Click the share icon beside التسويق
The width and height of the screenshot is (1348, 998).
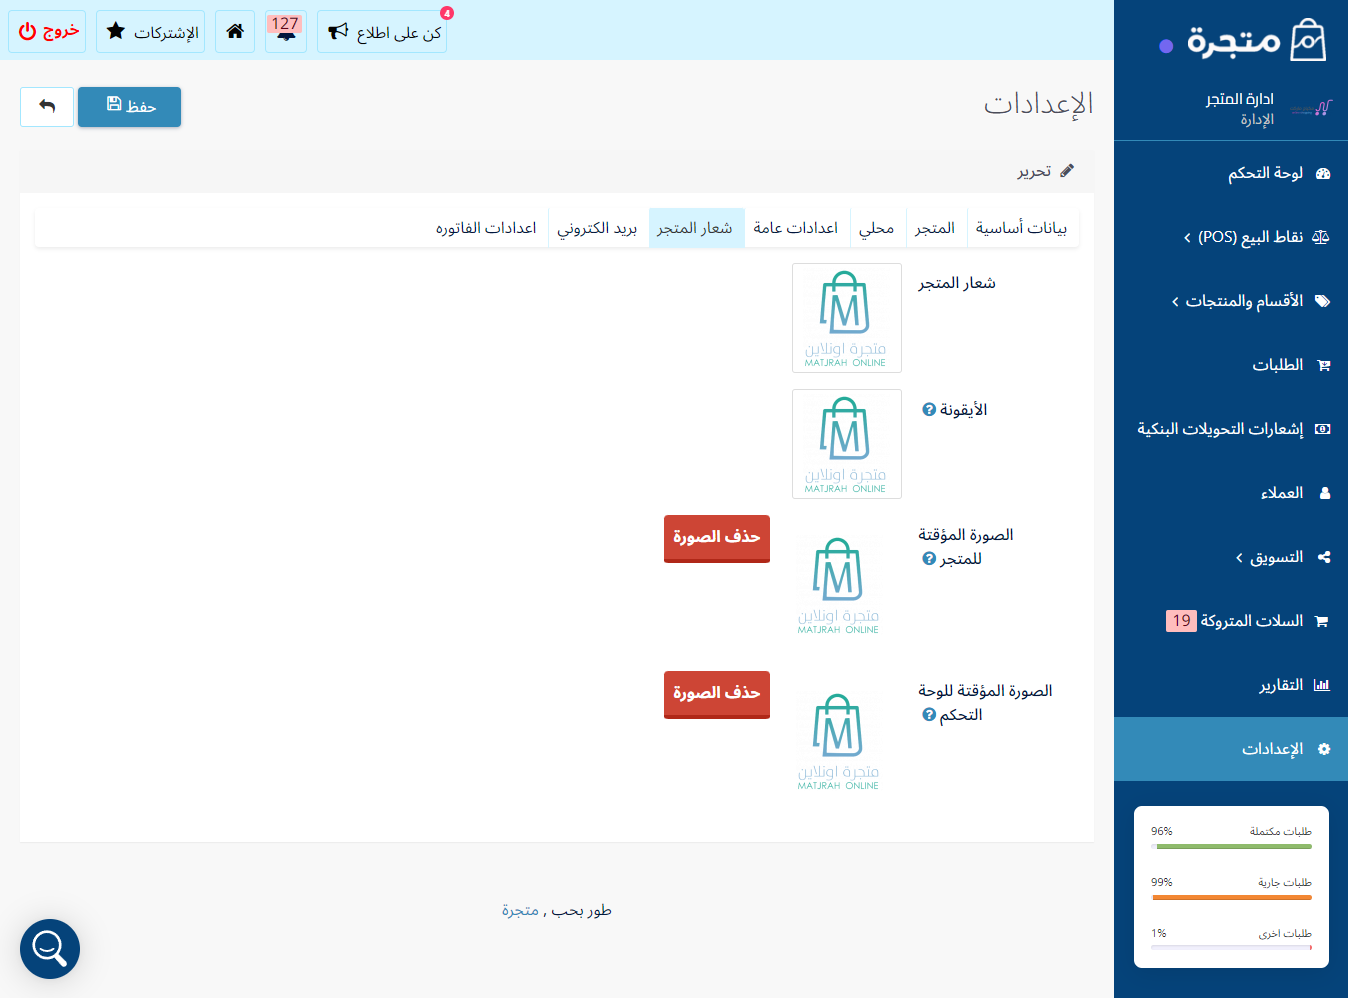(1324, 557)
